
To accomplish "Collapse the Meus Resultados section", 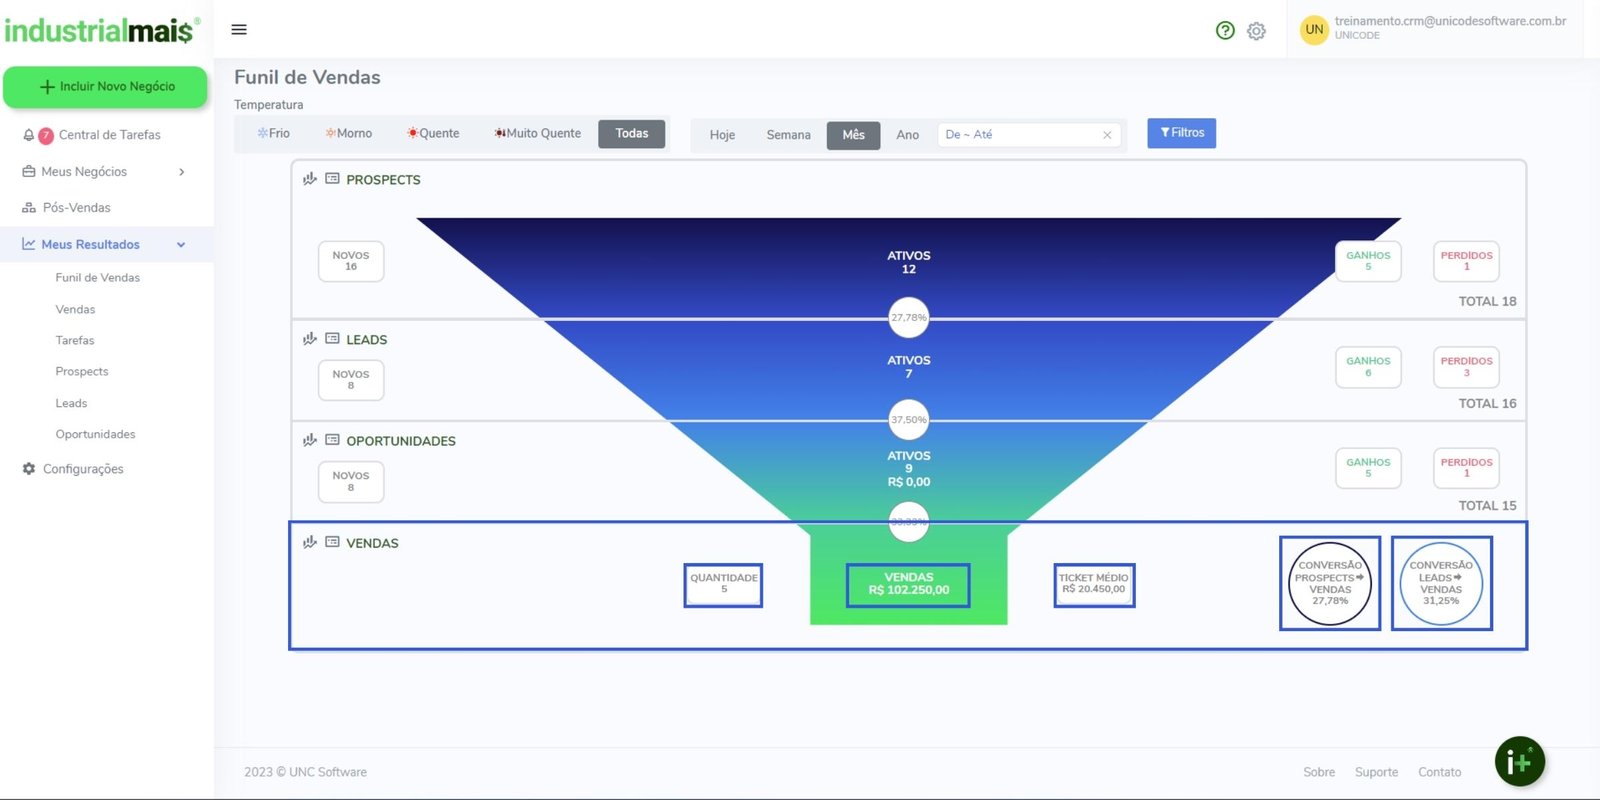I will (x=181, y=245).
